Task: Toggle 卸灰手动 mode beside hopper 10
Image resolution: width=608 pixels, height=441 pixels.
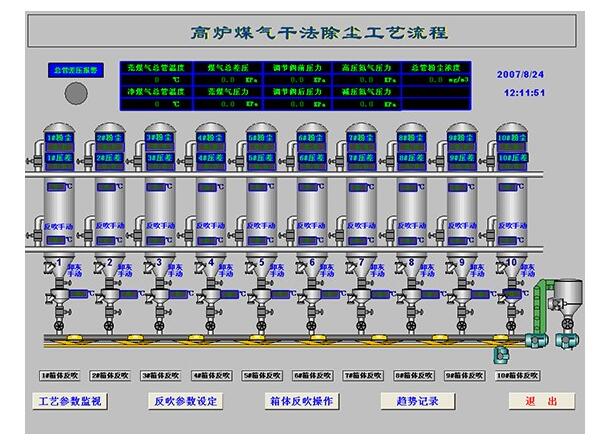Action: pos(527,270)
